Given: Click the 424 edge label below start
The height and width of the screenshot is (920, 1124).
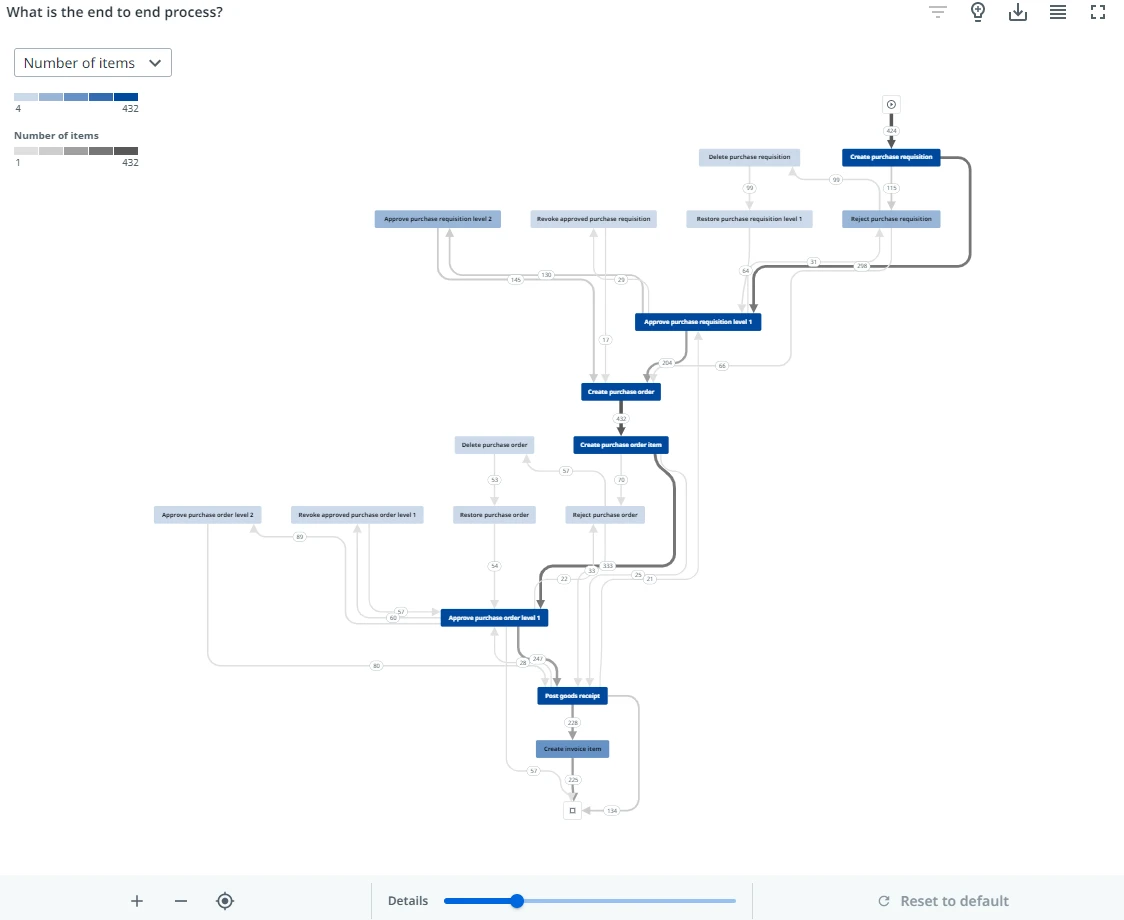Looking at the screenshot, I should point(891,131).
